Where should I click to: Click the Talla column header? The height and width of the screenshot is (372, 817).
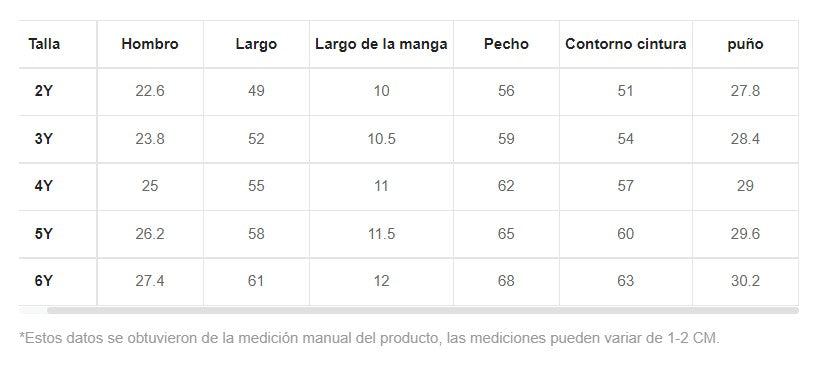[x=44, y=44]
